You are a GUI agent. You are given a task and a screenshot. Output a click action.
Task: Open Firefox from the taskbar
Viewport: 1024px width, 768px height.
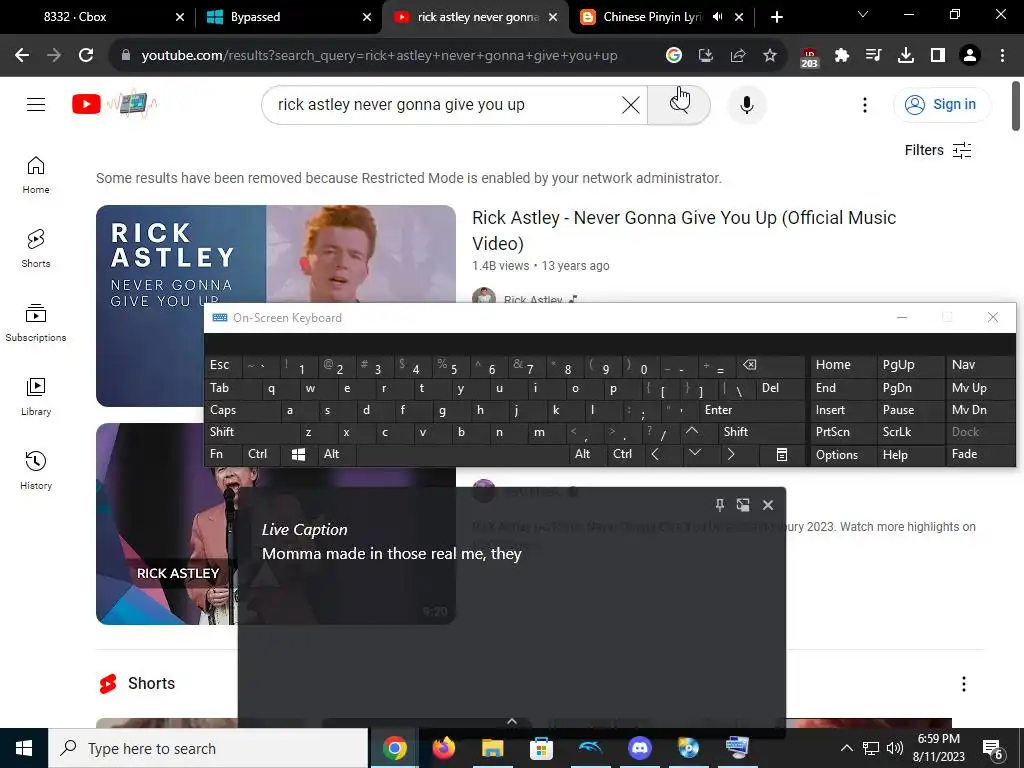click(x=443, y=748)
